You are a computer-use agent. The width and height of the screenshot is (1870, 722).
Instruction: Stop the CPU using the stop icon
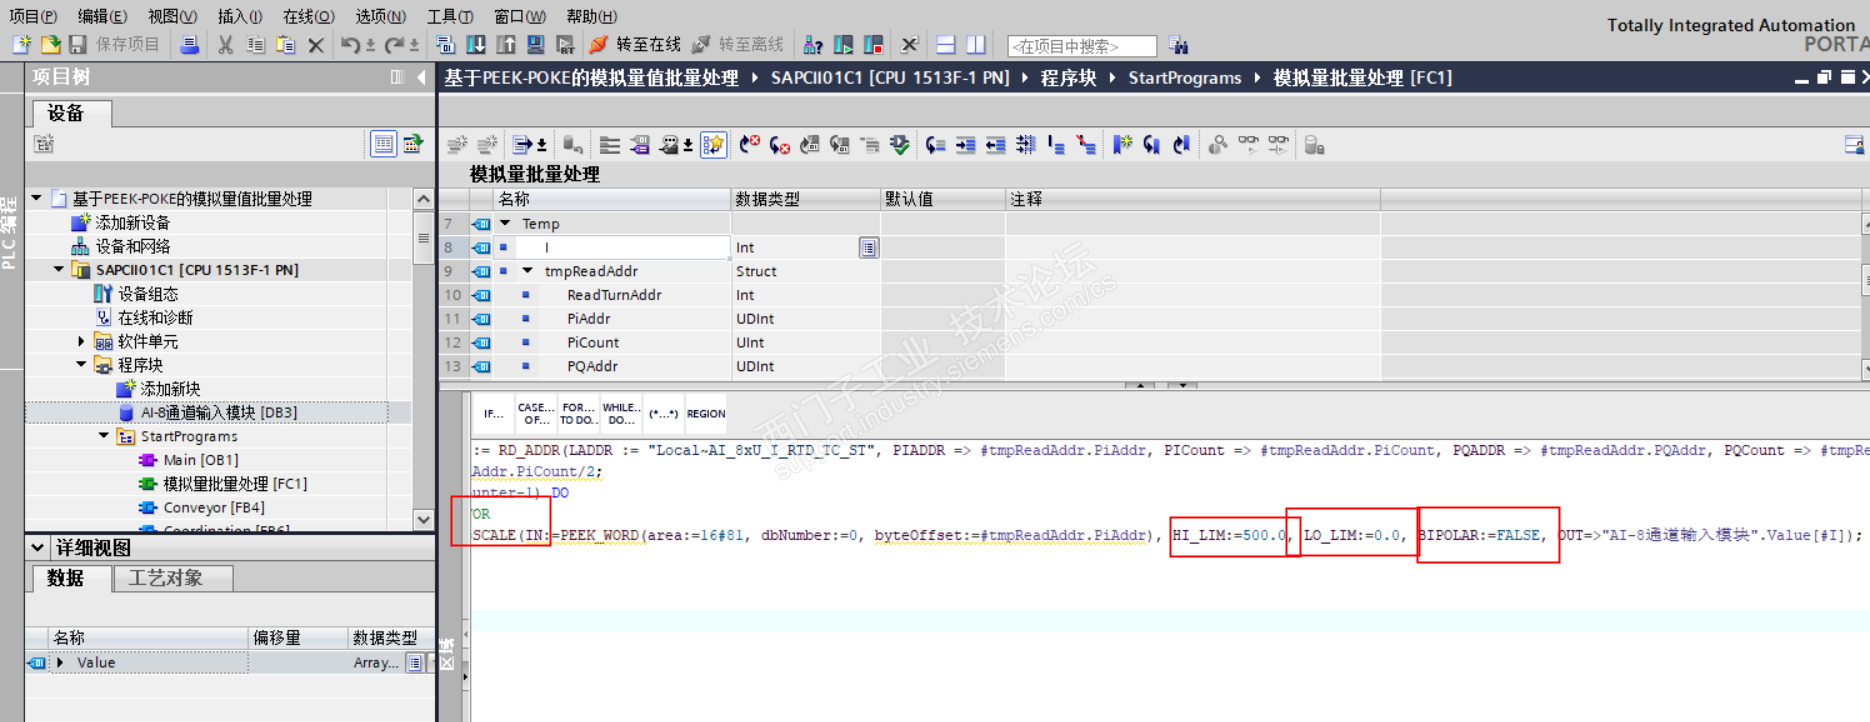(874, 45)
